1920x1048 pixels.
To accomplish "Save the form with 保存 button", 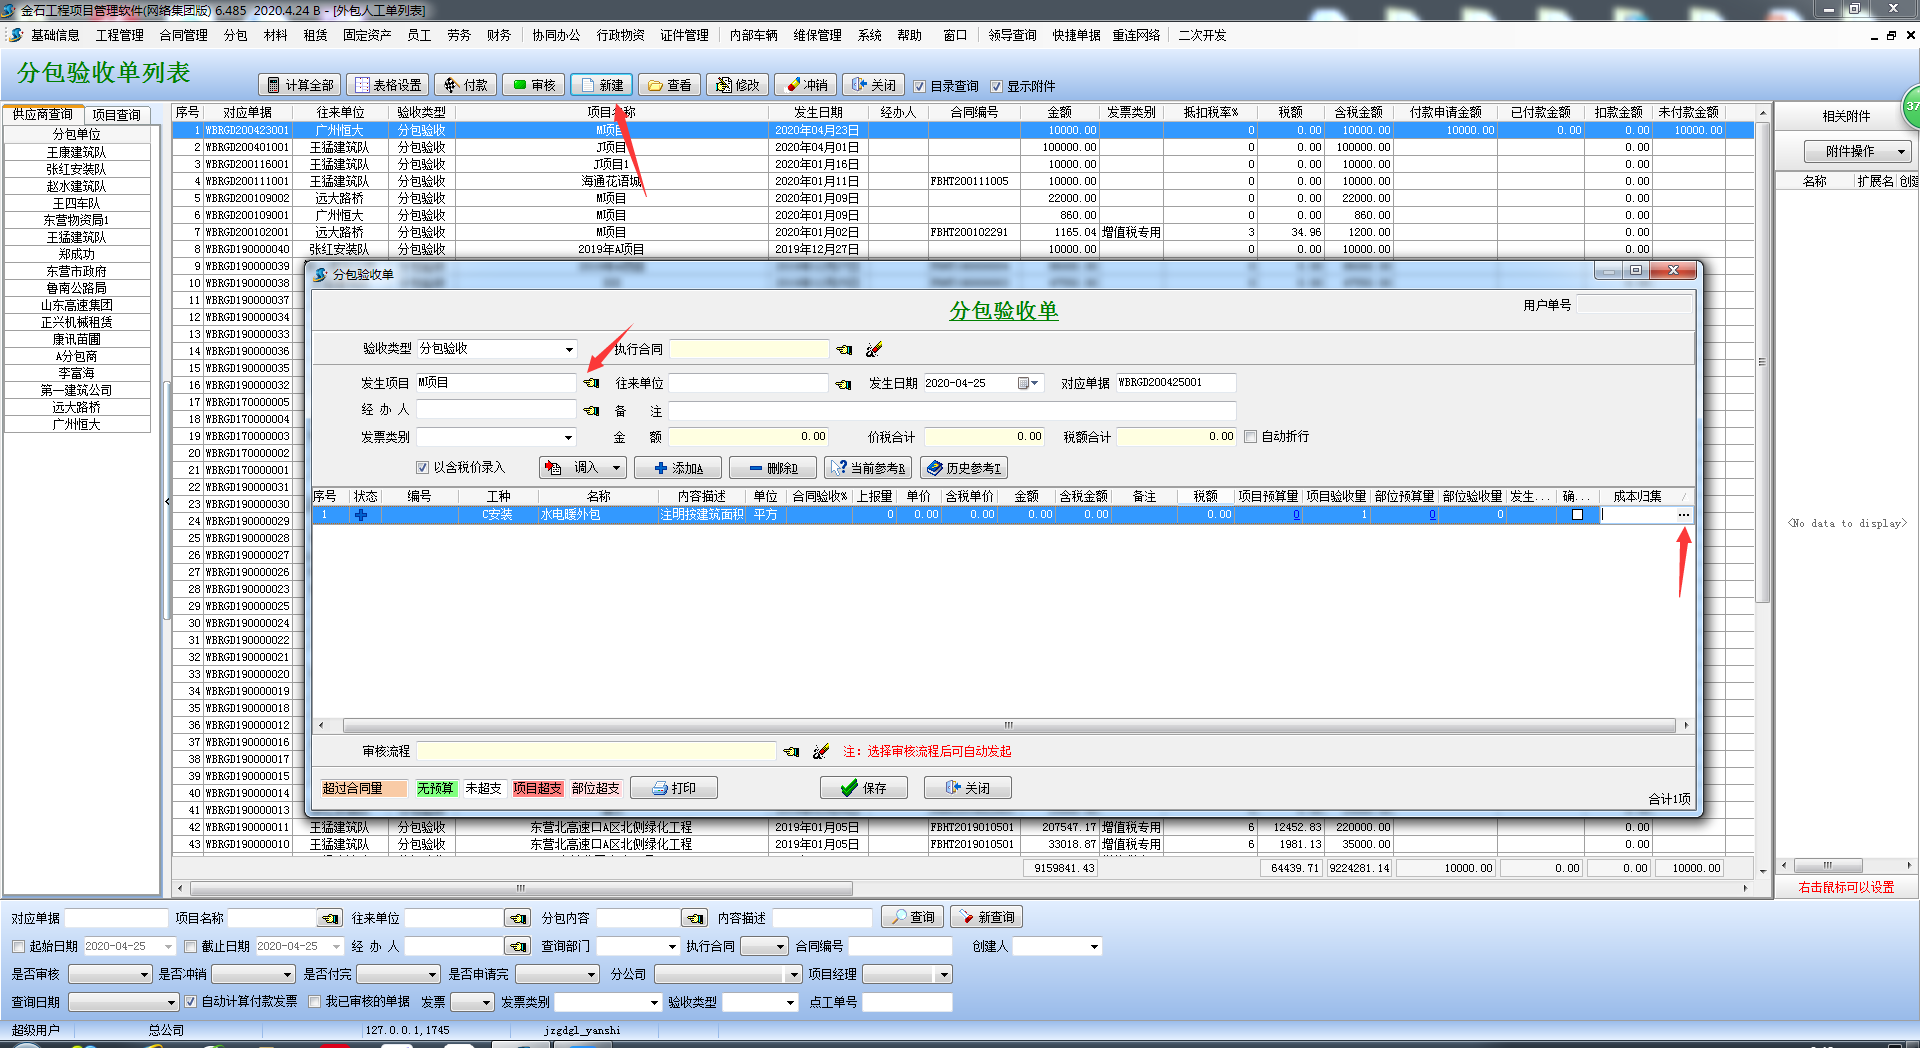I will (x=864, y=788).
